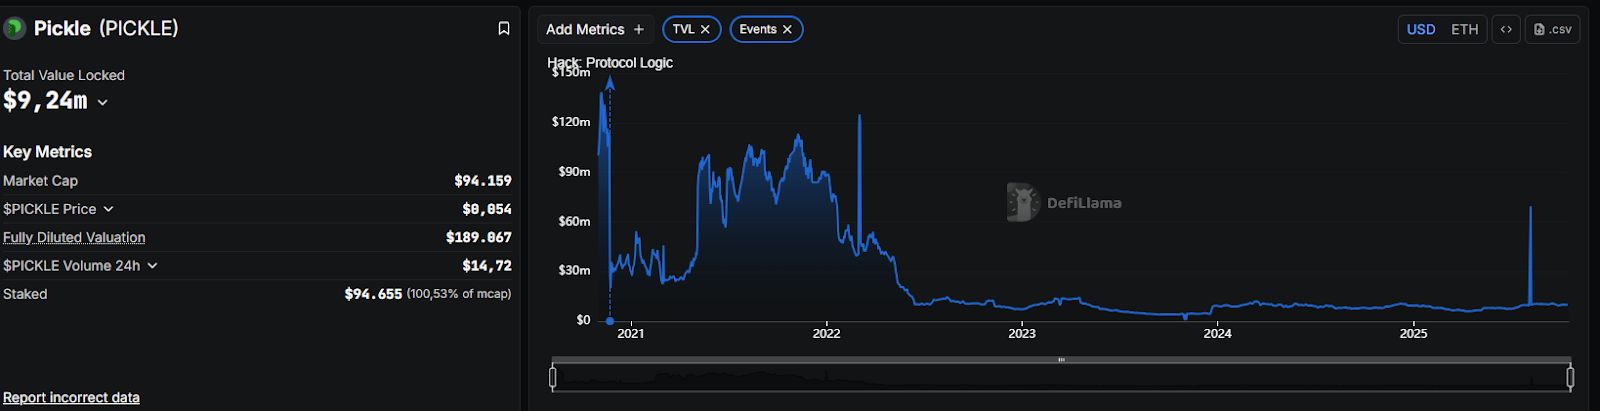
Task: Grab the right chart range handle
Action: click(x=1570, y=377)
